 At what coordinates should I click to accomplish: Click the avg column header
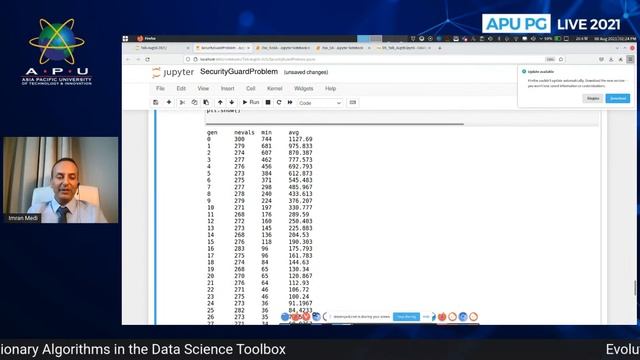pyautogui.click(x=294, y=133)
